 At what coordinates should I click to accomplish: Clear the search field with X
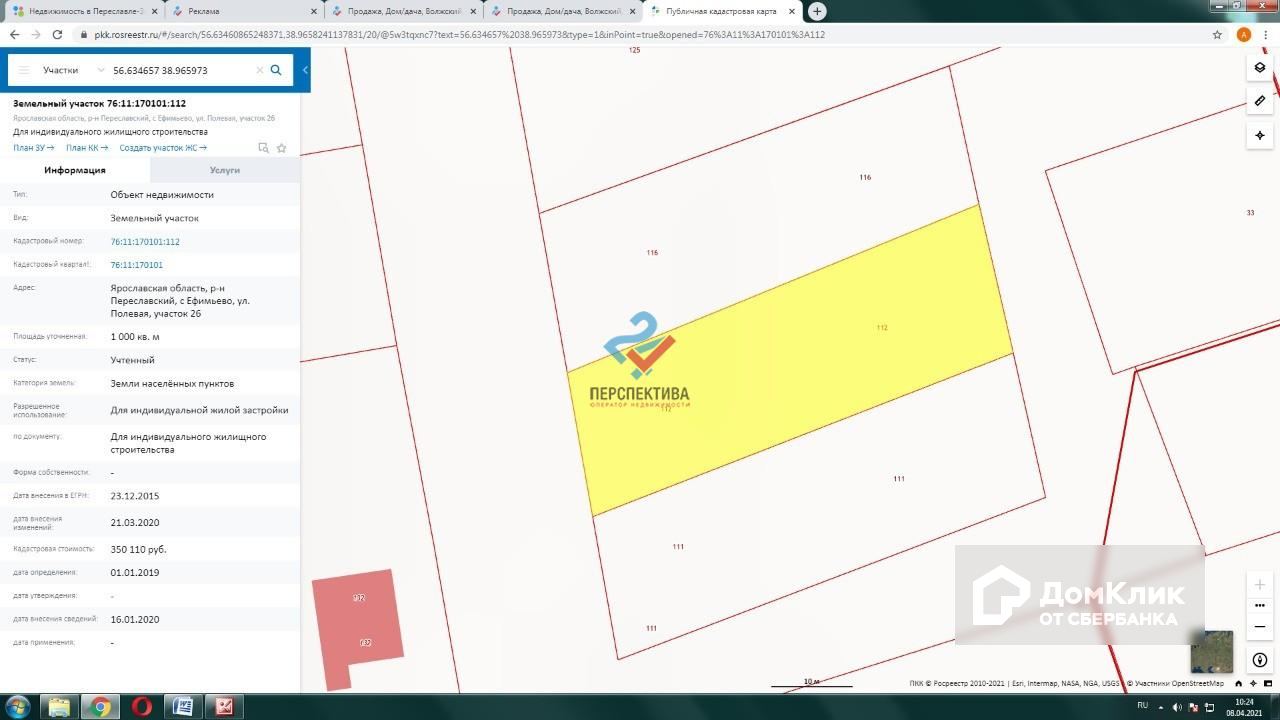(260, 71)
